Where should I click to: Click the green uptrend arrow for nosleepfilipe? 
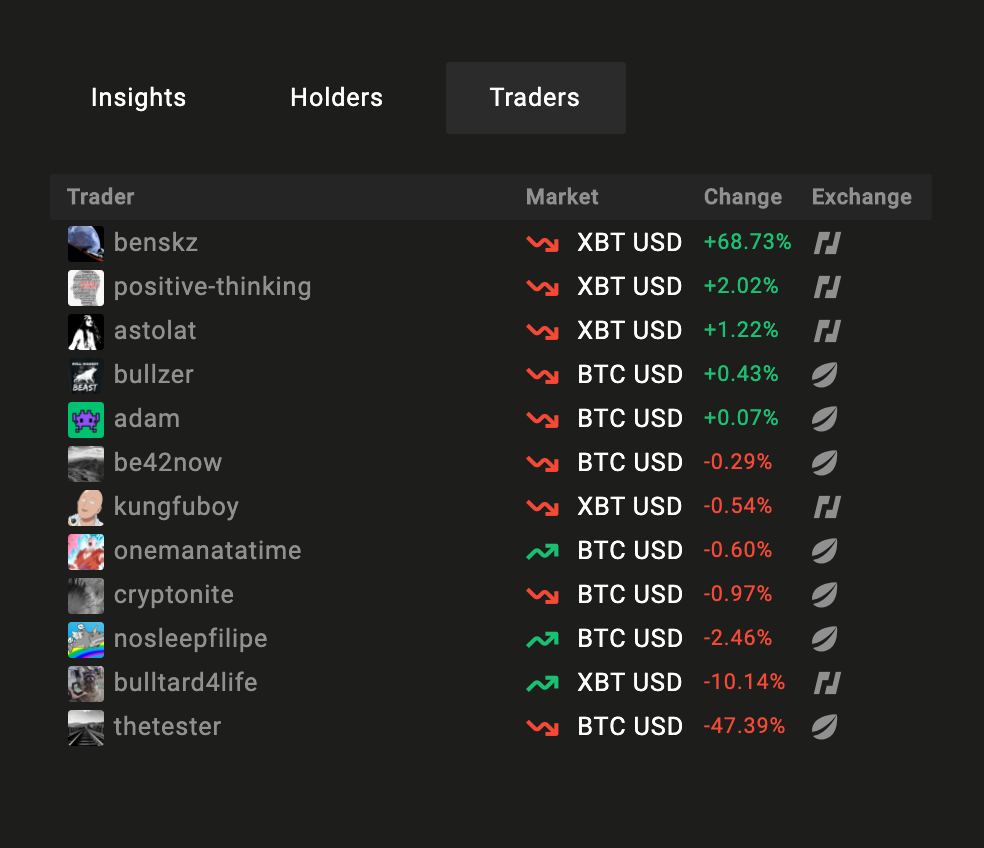(542, 639)
